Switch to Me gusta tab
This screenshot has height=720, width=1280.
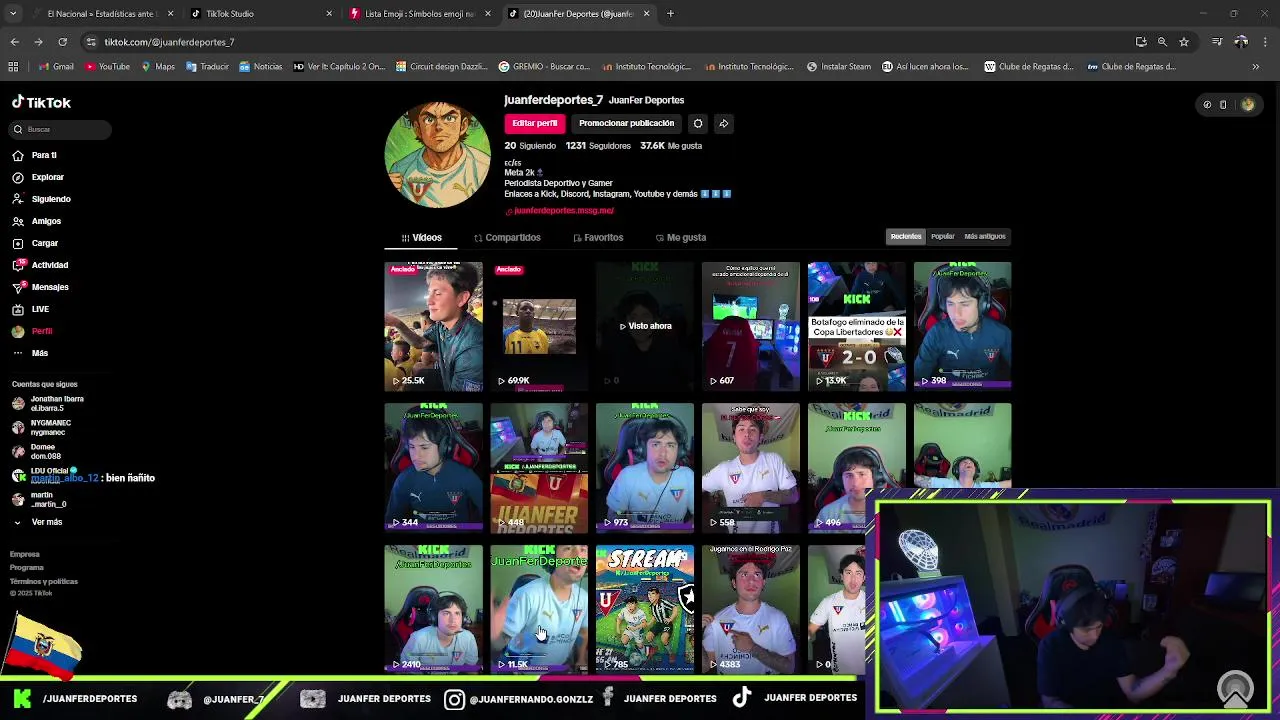point(680,238)
